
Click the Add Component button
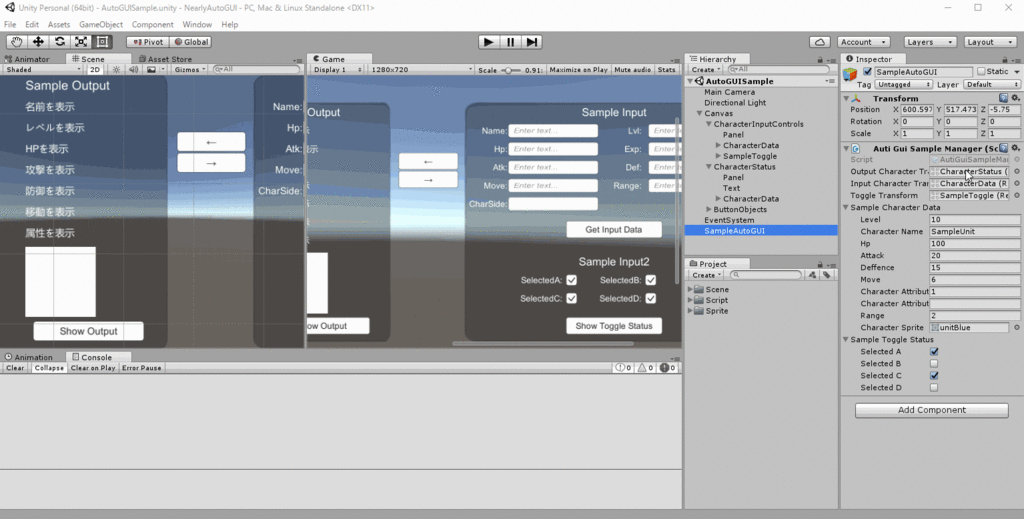(931, 410)
